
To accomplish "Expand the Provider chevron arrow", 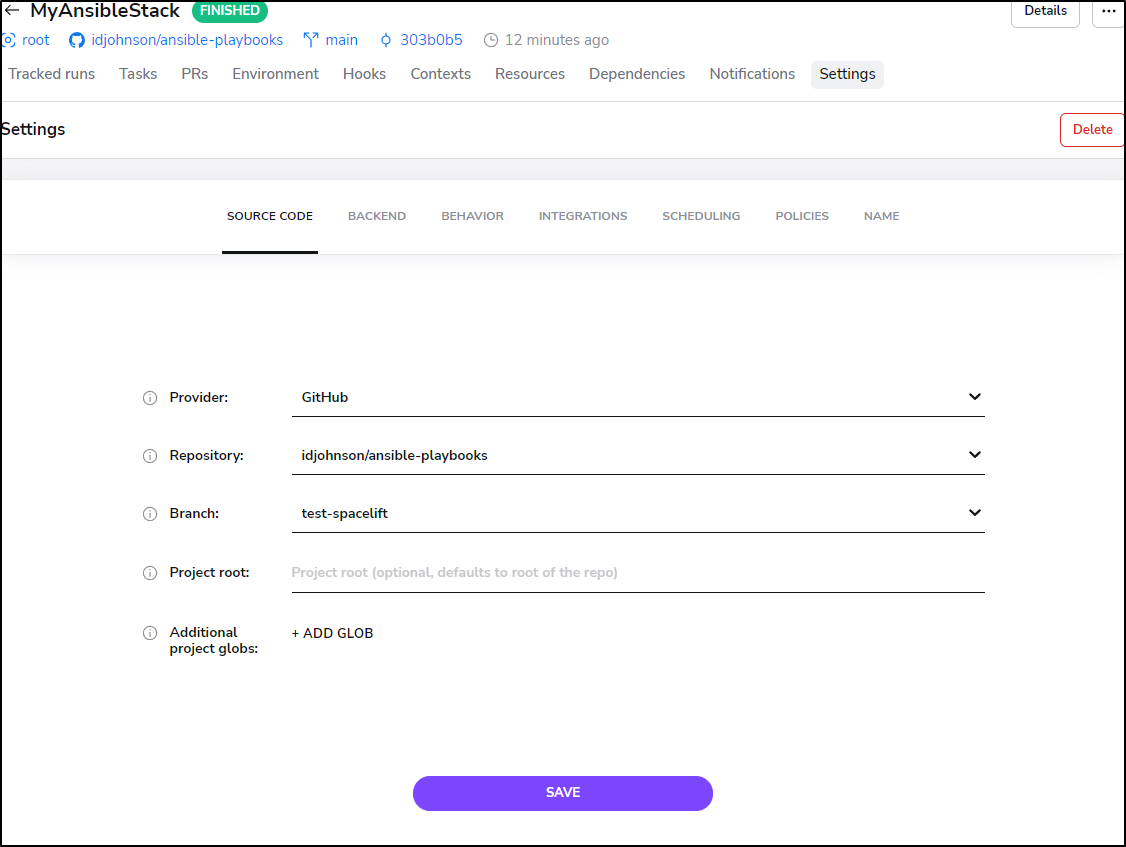I will [x=974, y=397].
